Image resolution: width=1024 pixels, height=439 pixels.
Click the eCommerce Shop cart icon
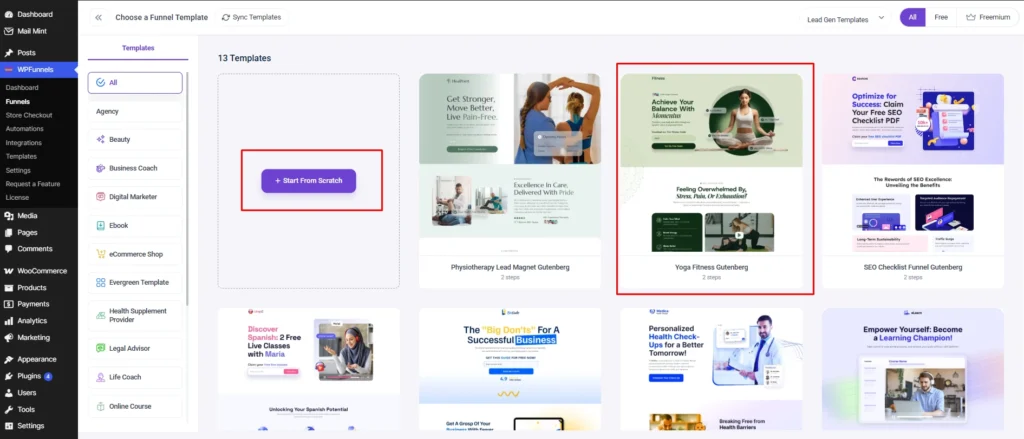point(101,254)
